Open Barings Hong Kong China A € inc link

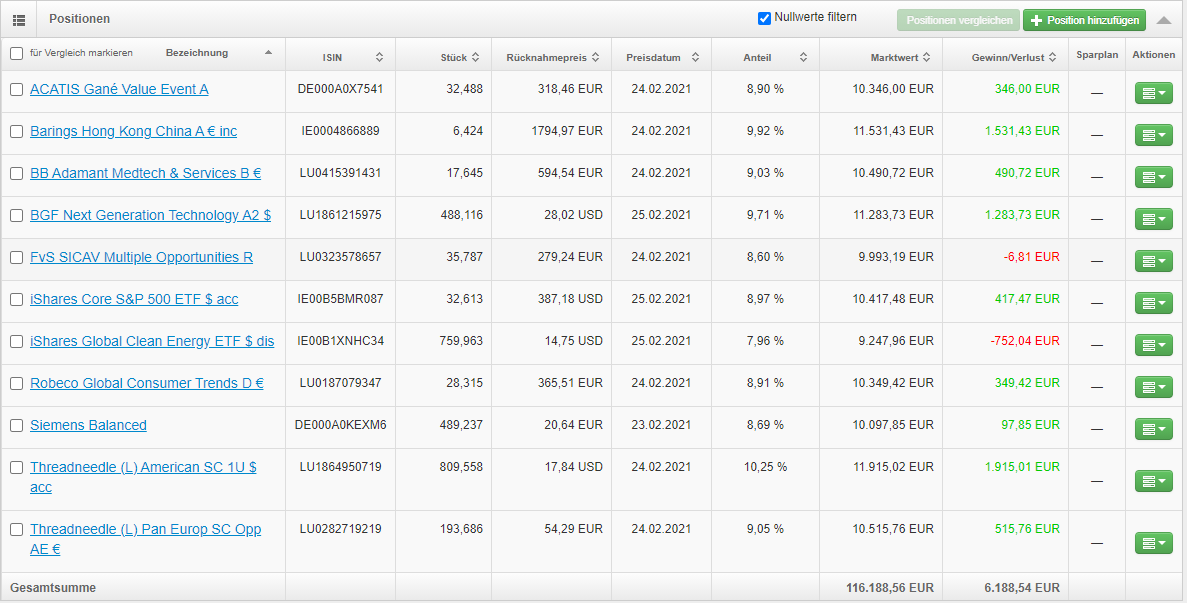(x=133, y=132)
